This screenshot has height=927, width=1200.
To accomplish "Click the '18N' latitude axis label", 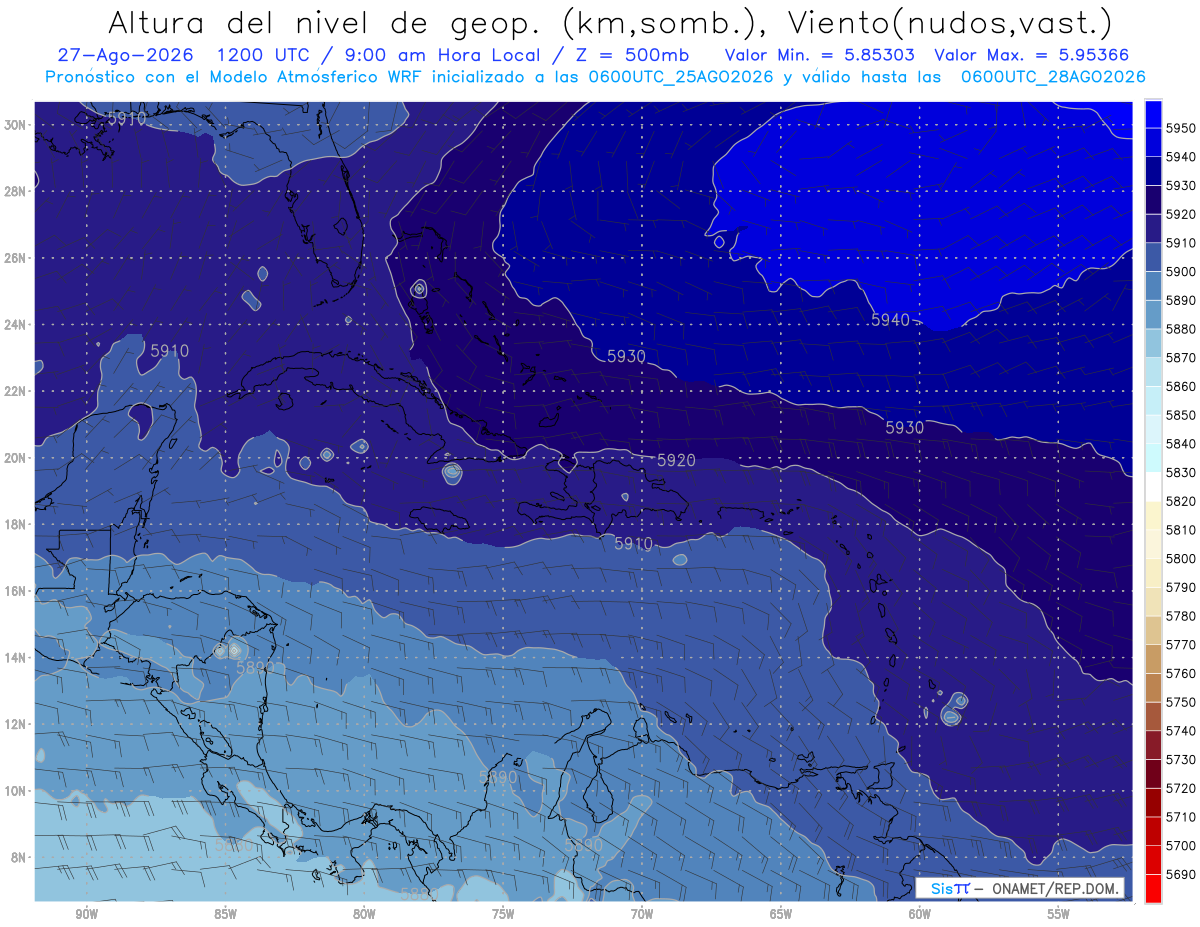I will (15, 525).
